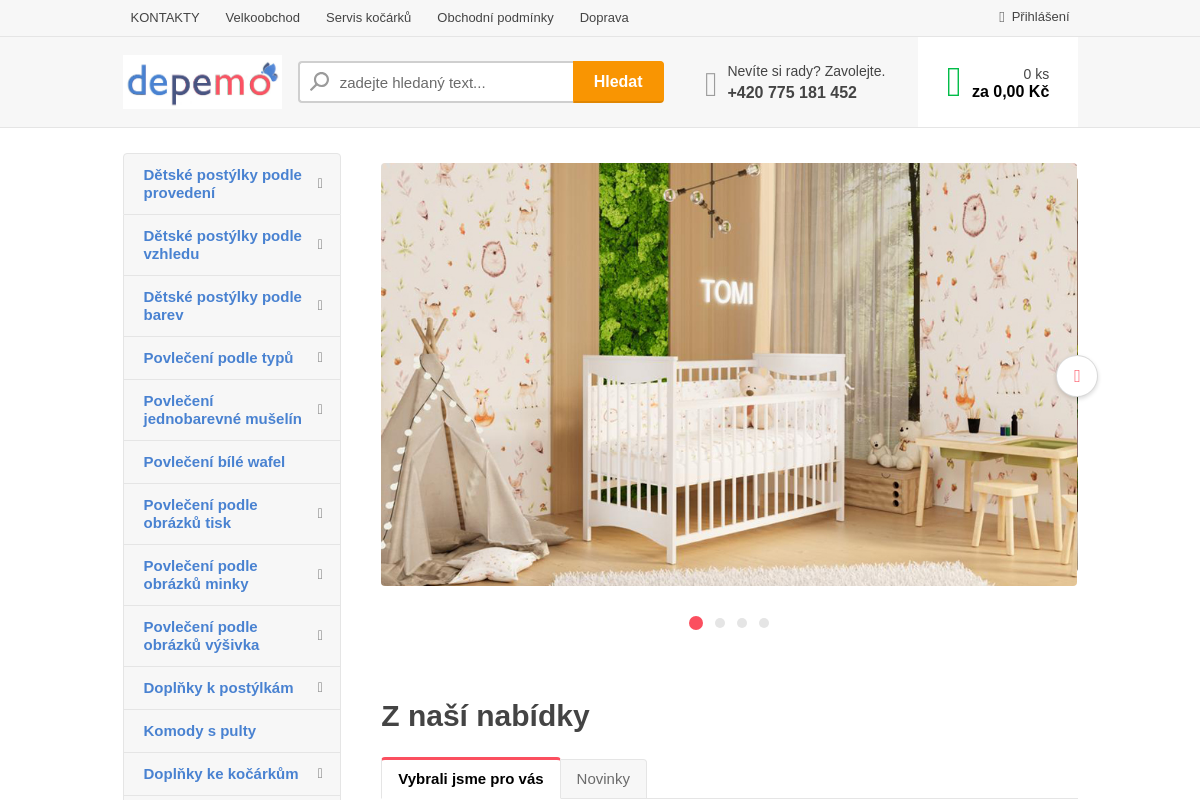
Task: Click the orange Hledat button
Action: point(618,82)
